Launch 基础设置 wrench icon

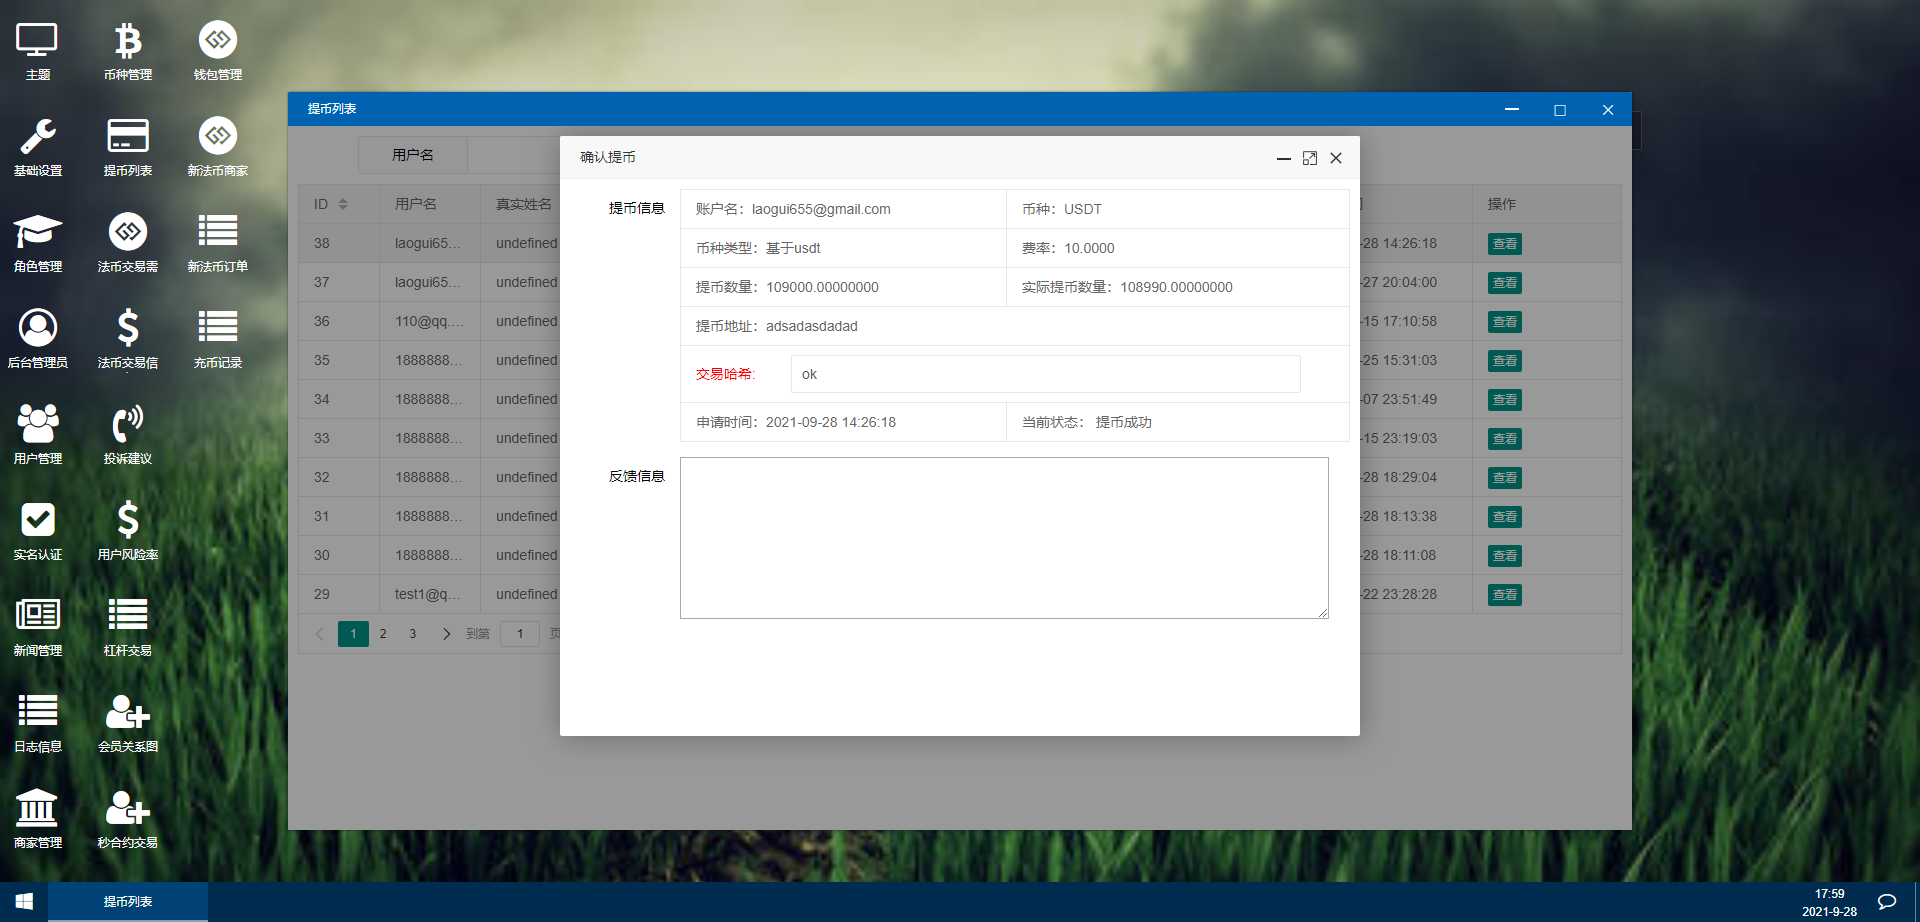pyautogui.click(x=38, y=146)
